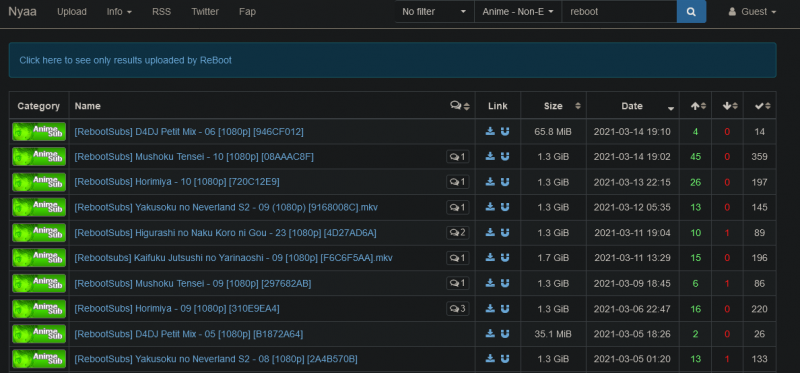Screen dimensions: 800x373
Task: Click the 1.7 GiB size cell
Action: click(553, 258)
